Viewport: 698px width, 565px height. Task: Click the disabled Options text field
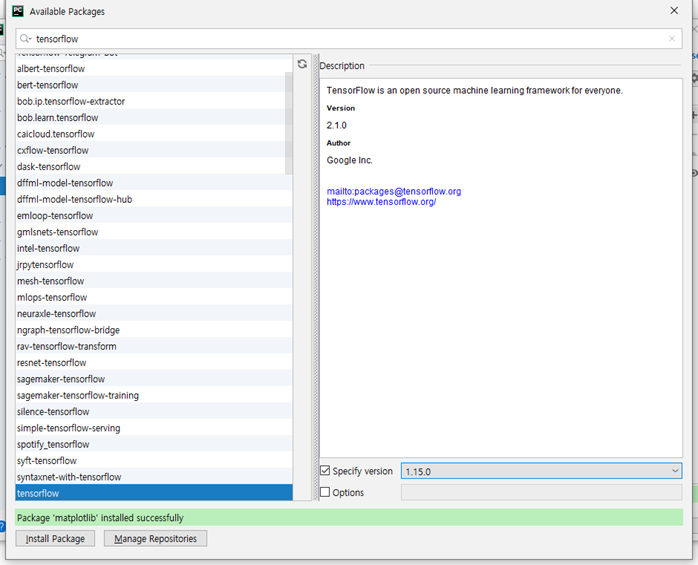(x=541, y=492)
